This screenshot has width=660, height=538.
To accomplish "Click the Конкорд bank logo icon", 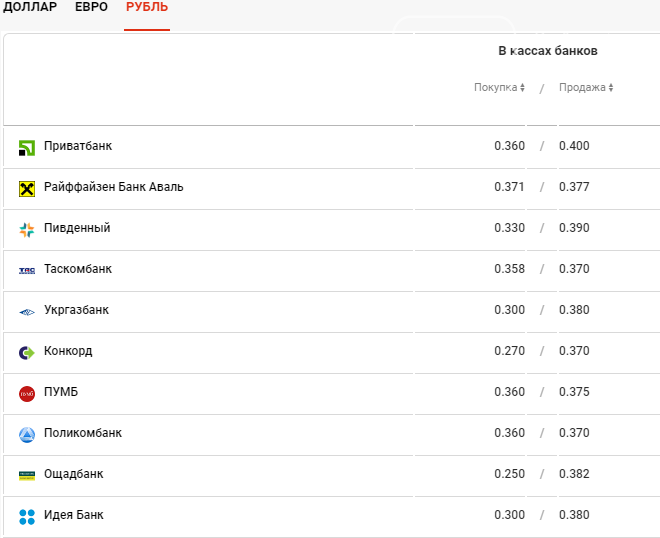I will coord(27,352).
